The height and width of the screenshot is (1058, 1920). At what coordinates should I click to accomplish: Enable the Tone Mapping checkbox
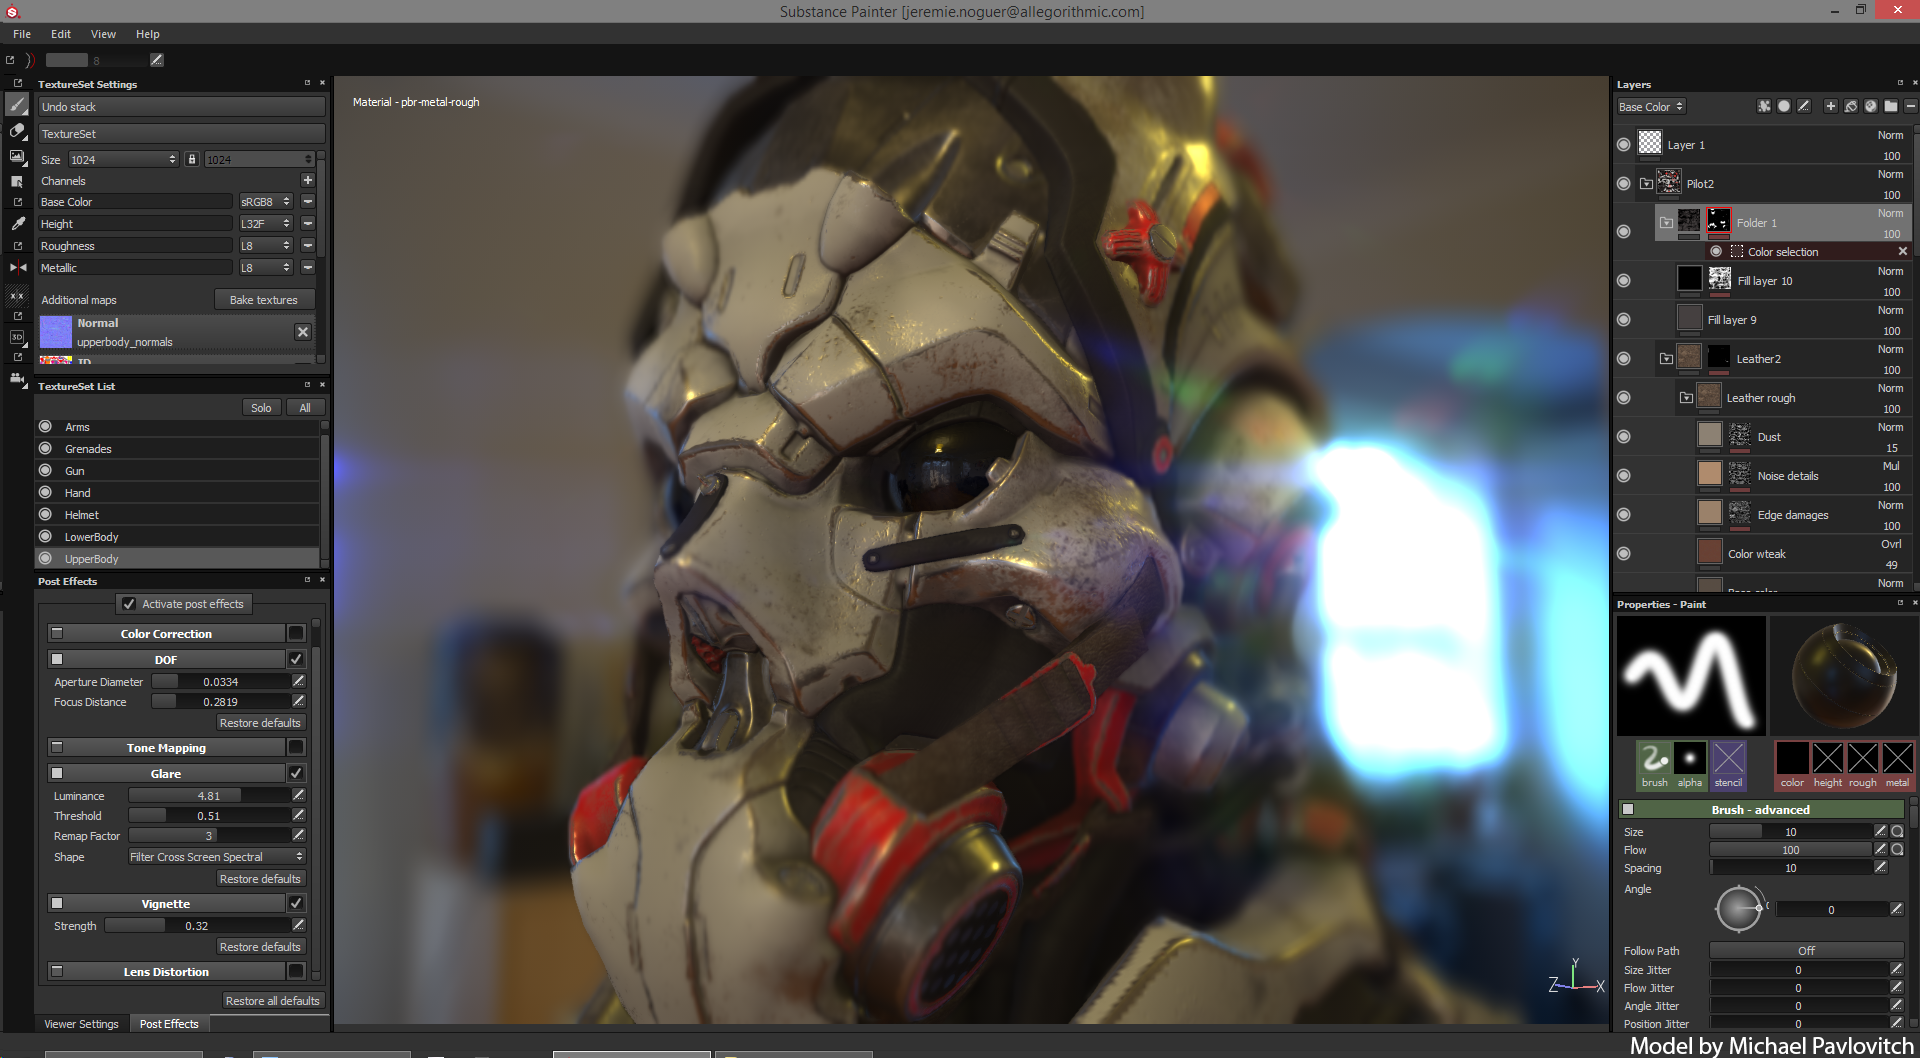tap(296, 747)
